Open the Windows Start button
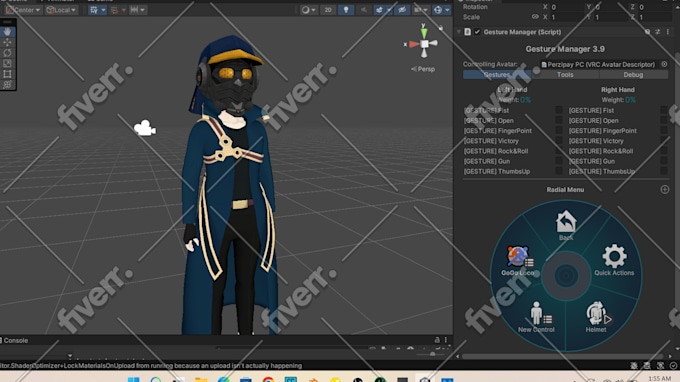 click(134, 380)
